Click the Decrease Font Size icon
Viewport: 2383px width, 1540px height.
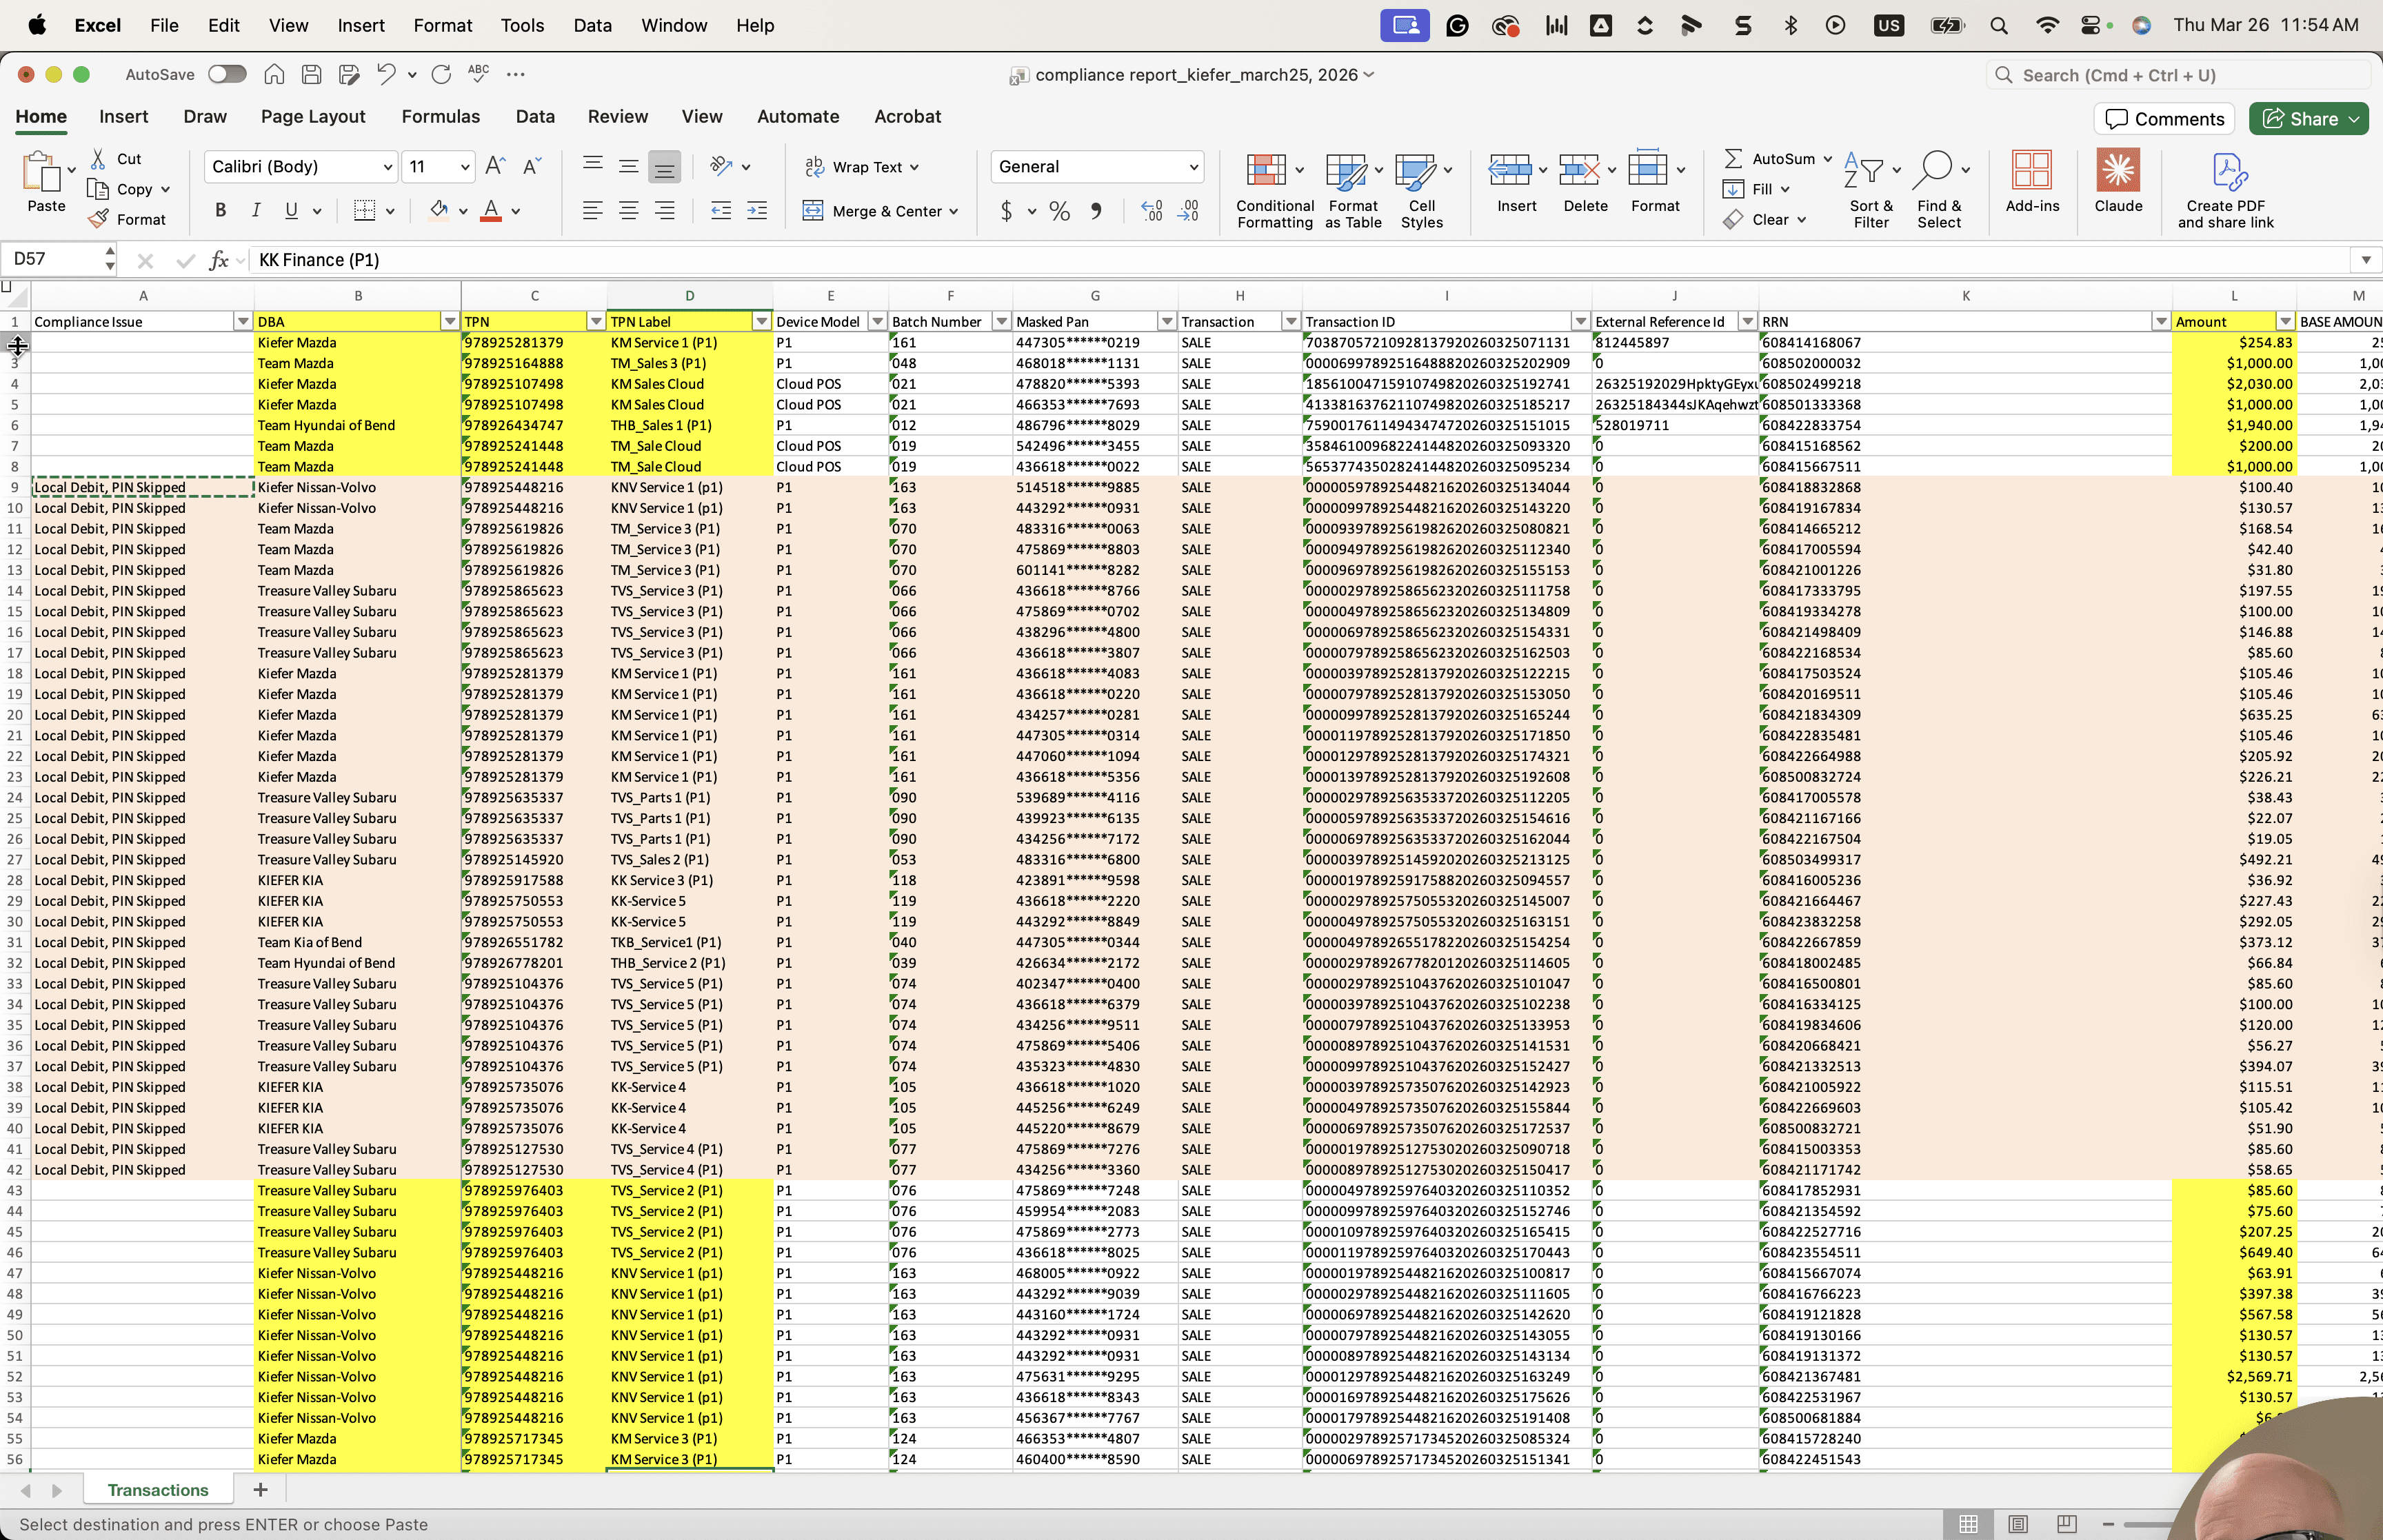coord(531,166)
